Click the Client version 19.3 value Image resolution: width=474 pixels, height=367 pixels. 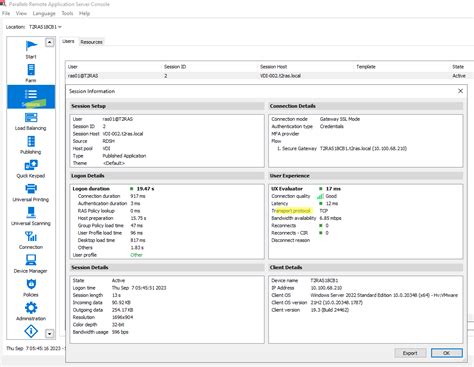329,310
